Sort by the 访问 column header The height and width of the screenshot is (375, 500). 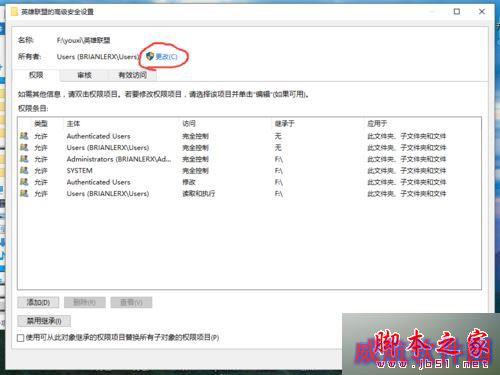click(x=189, y=124)
